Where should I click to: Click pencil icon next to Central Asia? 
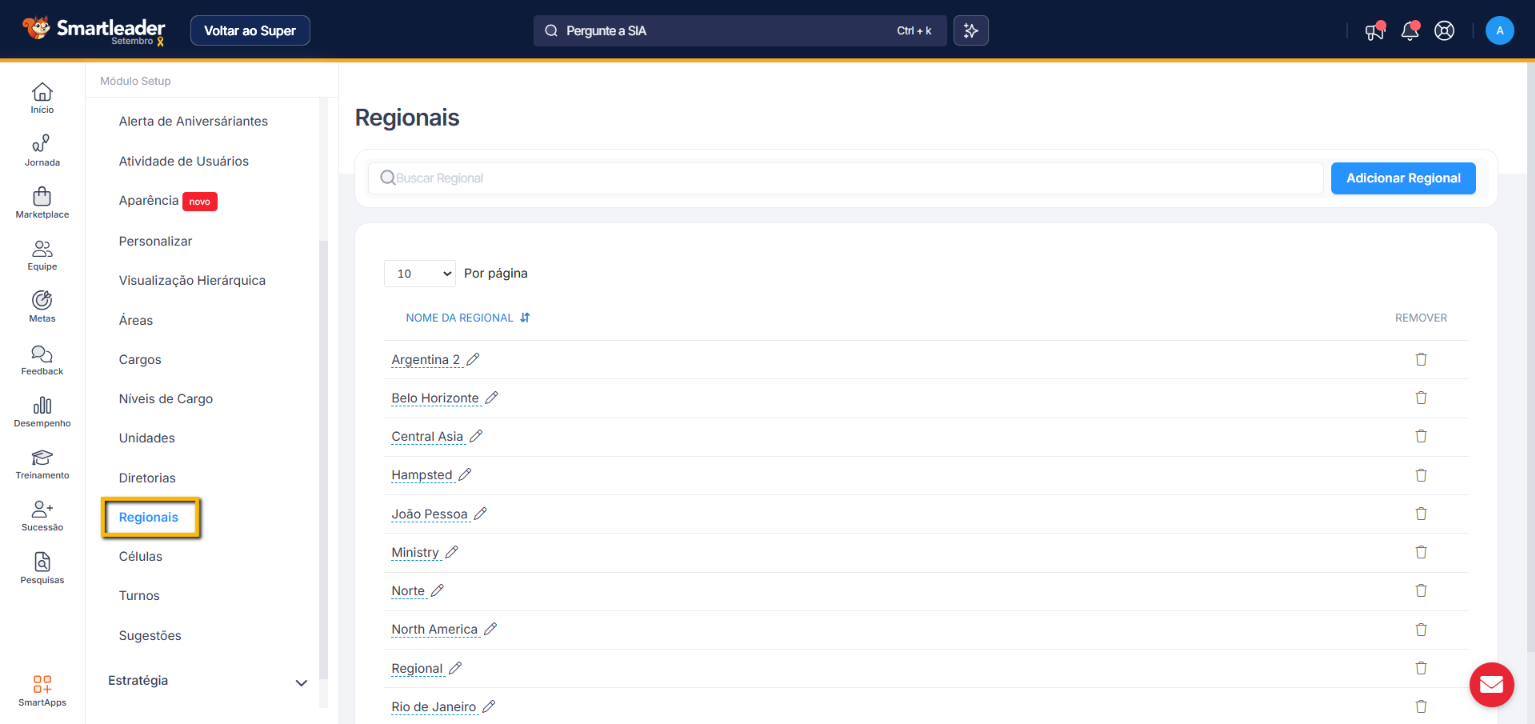(476, 436)
